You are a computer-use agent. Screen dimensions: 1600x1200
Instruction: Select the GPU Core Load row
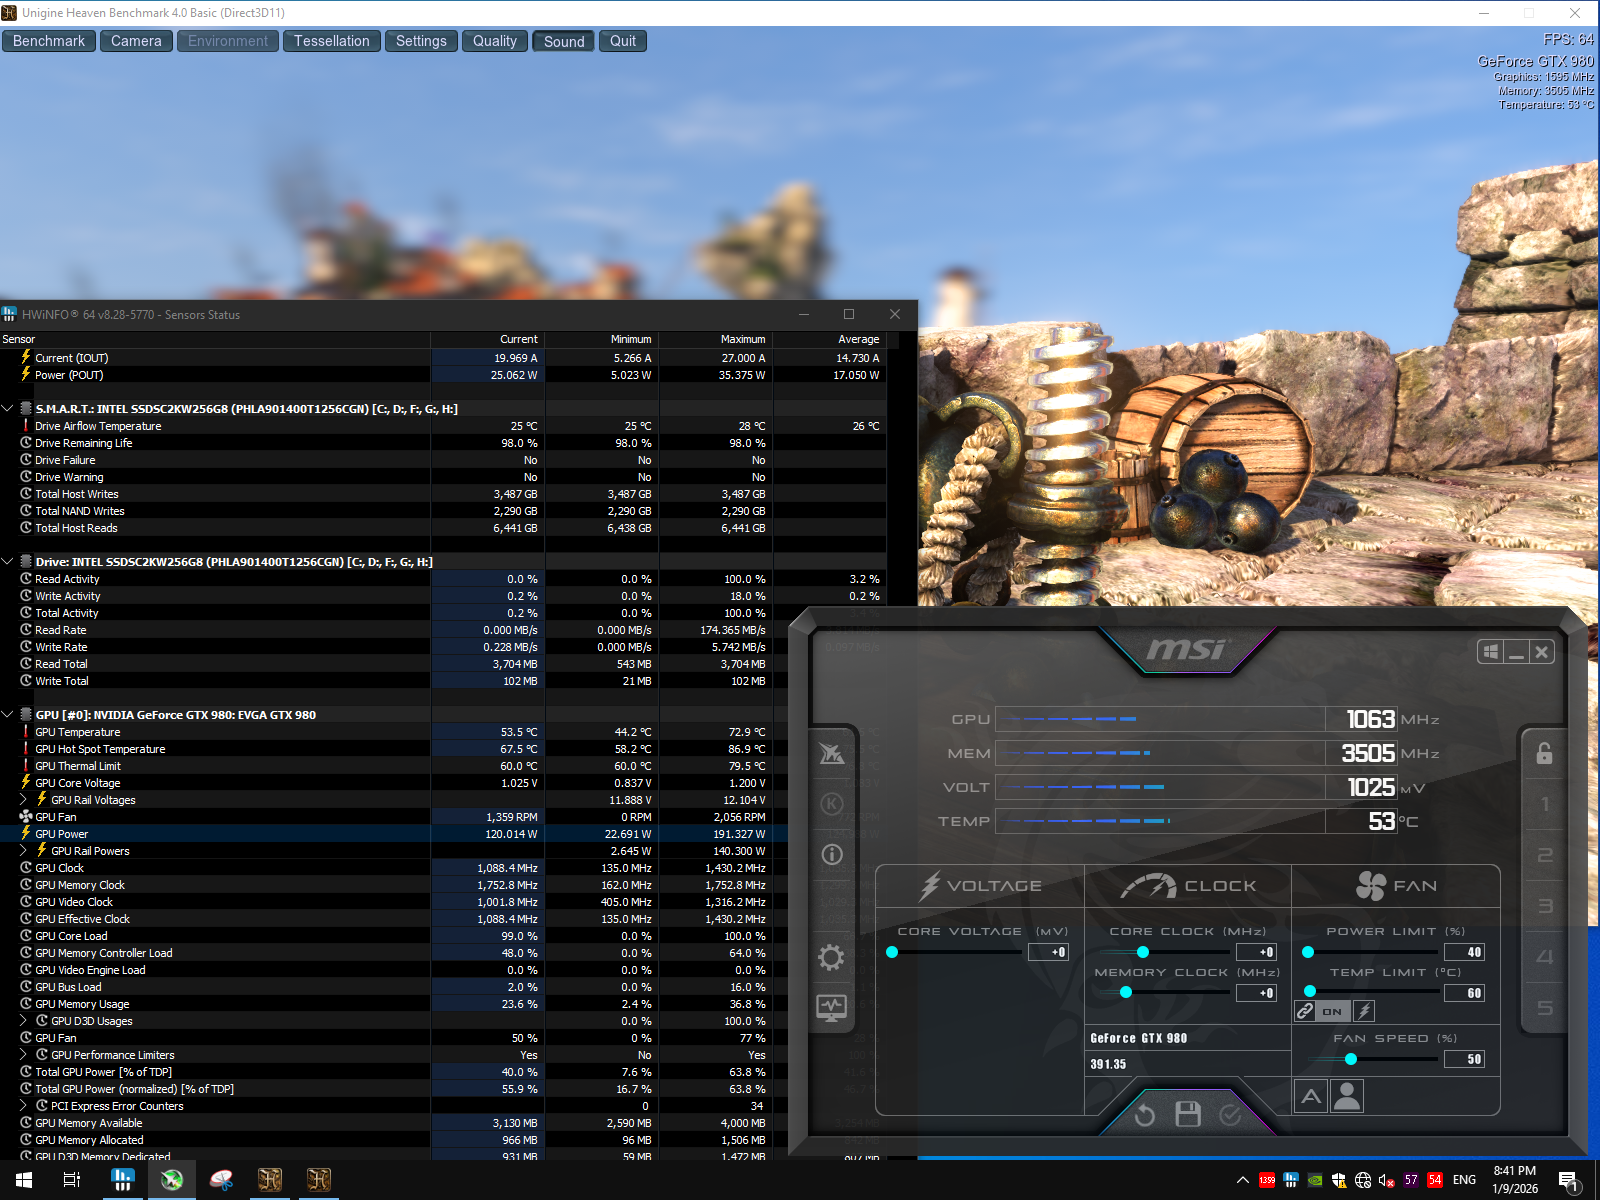pyautogui.click(x=443, y=936)
